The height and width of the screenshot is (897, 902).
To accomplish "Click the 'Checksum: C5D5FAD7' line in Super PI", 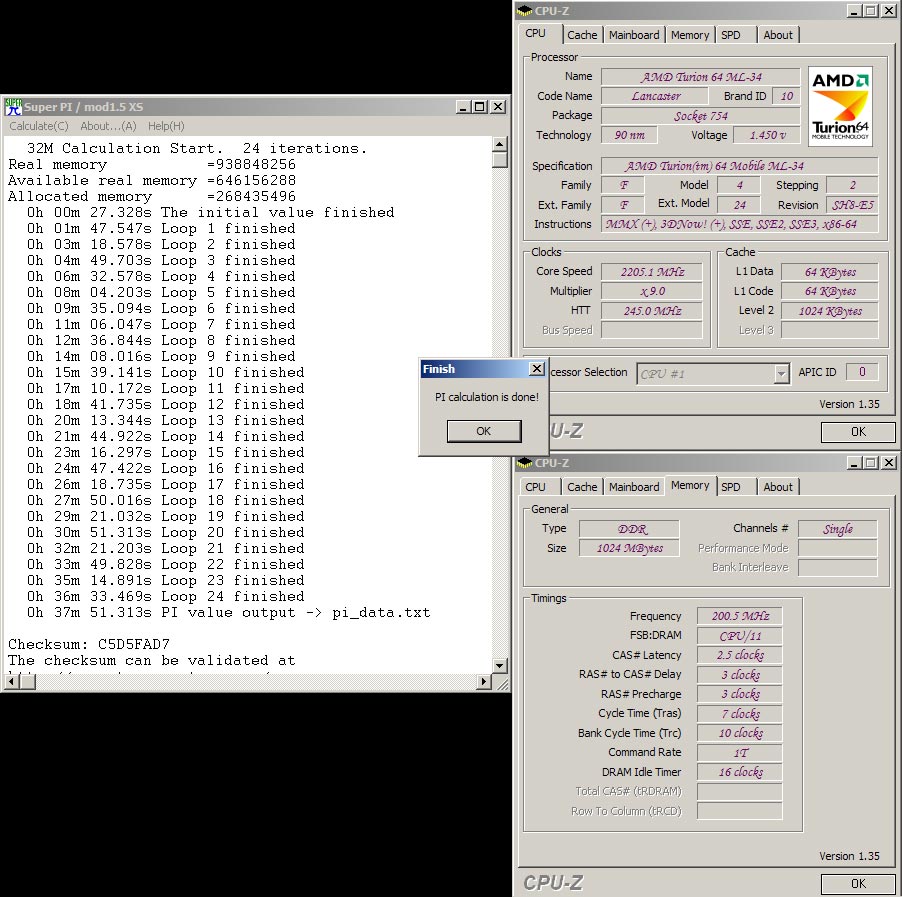I will coord(89,644).
